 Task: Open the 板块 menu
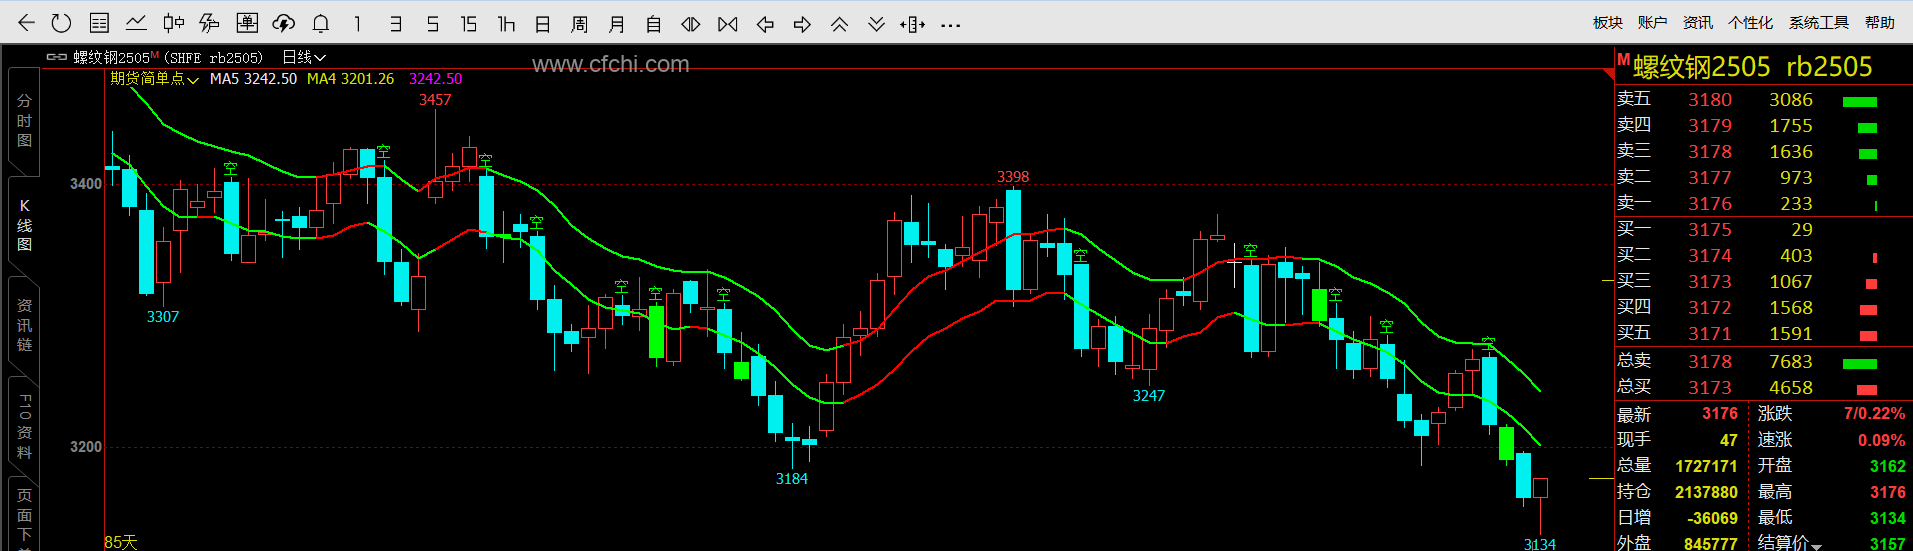coord(1608,22)
